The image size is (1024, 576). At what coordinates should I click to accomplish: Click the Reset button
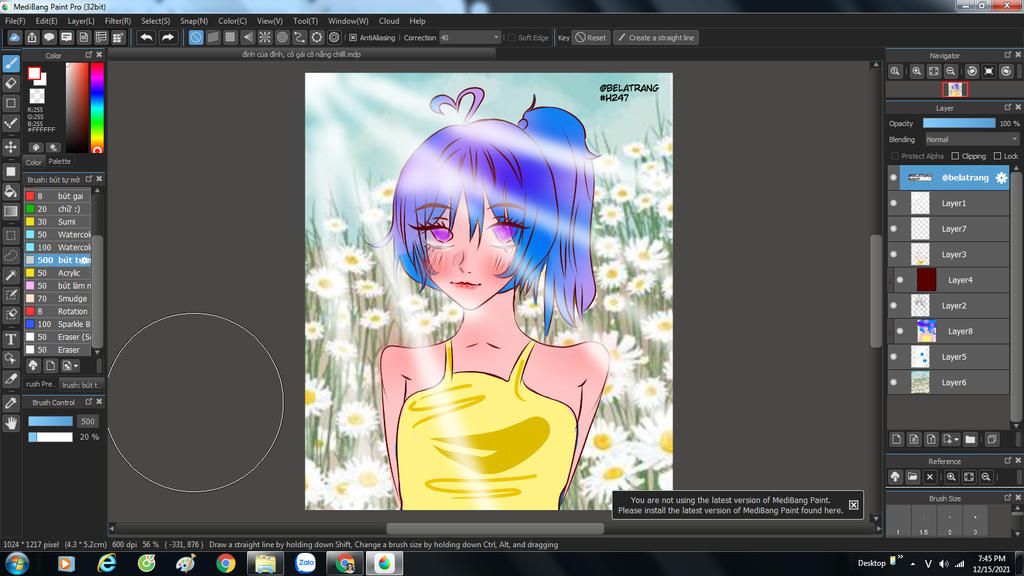point(591,38)
